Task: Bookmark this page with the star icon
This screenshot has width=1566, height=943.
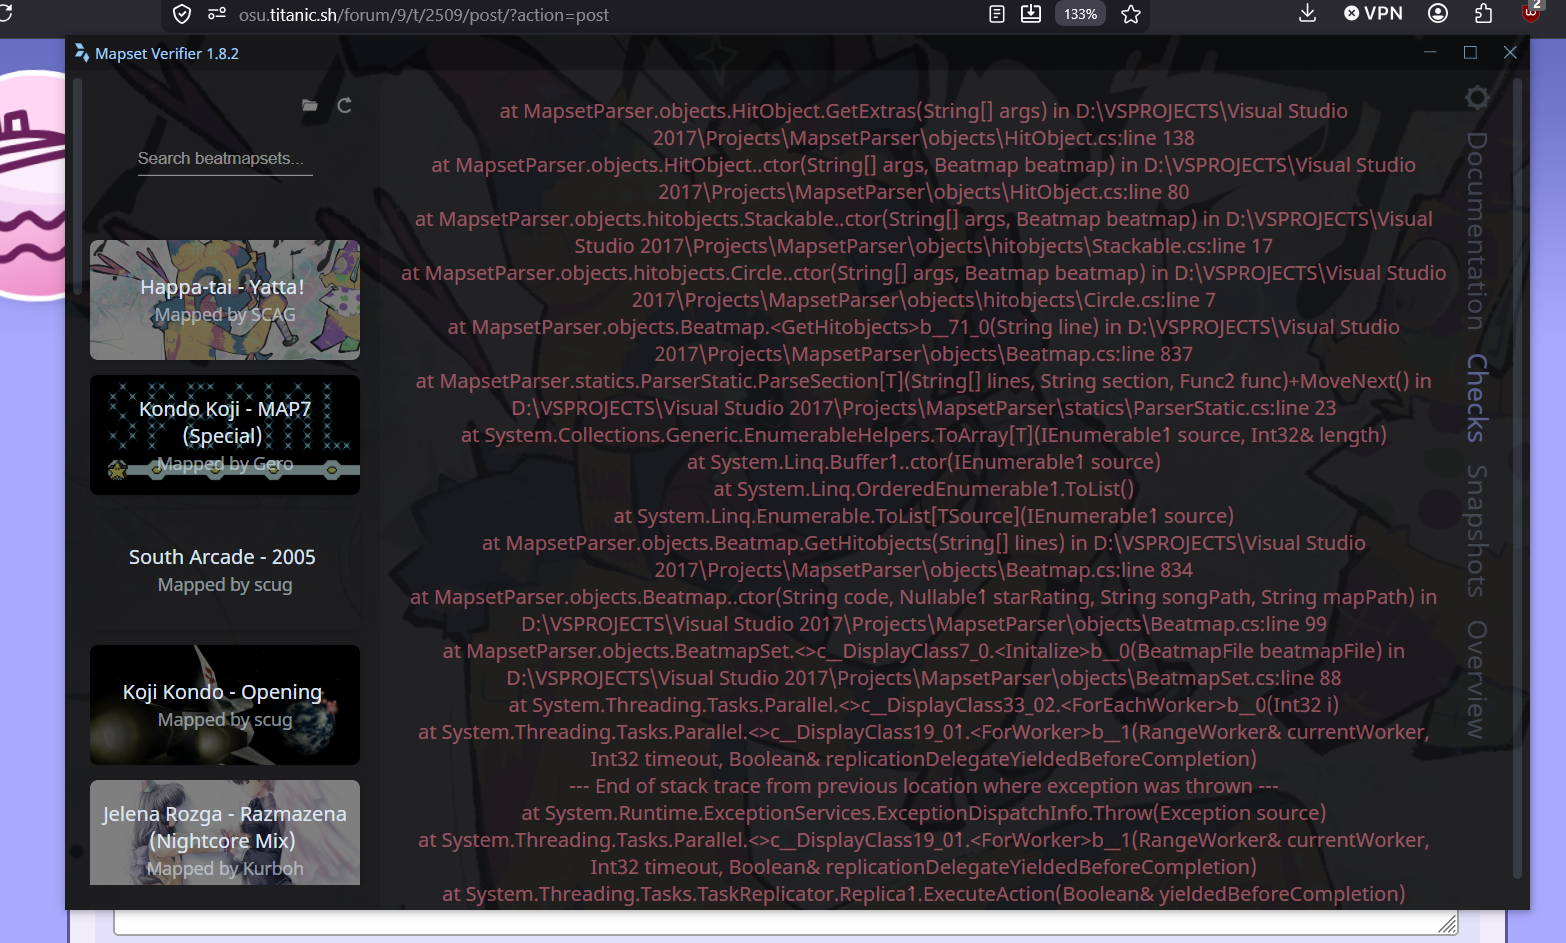Action: click(x=1131, y=14)
